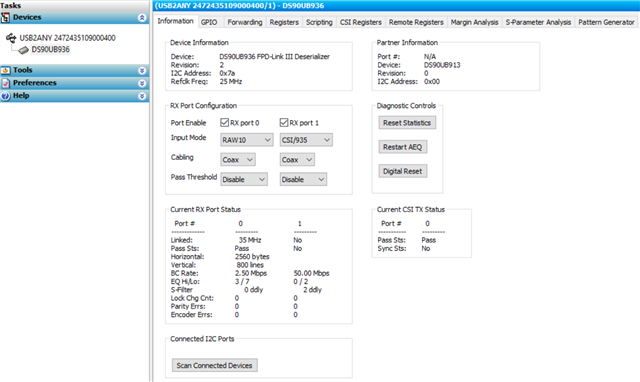Screen dimensions: 640x382
Task: Click the BC Rate value 50.00 Mbps
Action: [x=311, y=273]
